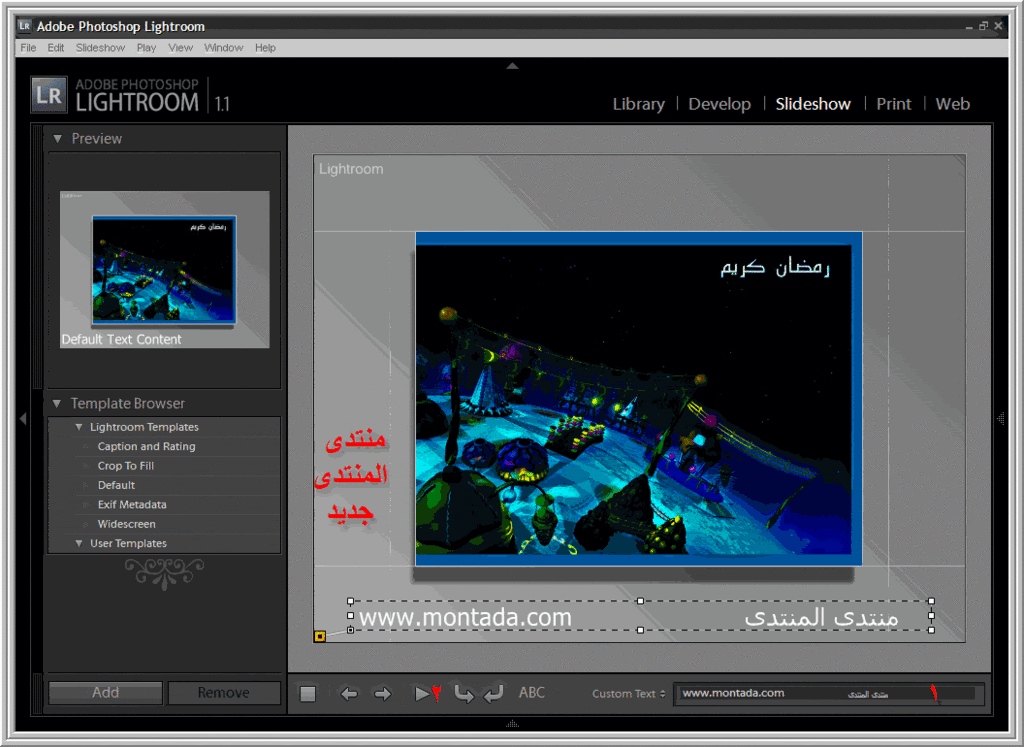Click the main slide photo
Viewport: 1024px width, 747px height.
point(638,398)
